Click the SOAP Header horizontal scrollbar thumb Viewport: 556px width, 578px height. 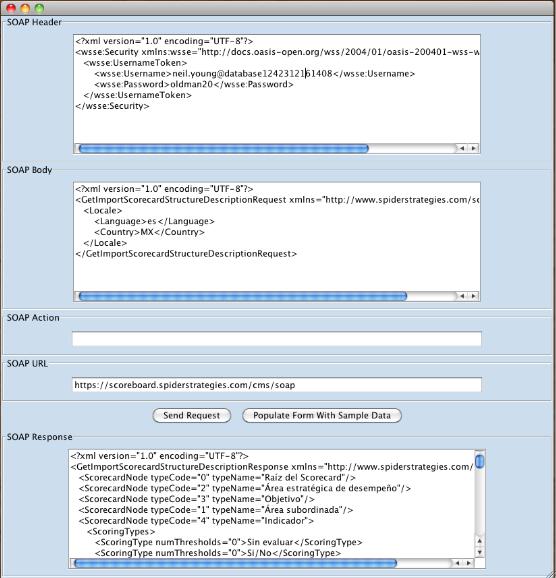(224, 149)
